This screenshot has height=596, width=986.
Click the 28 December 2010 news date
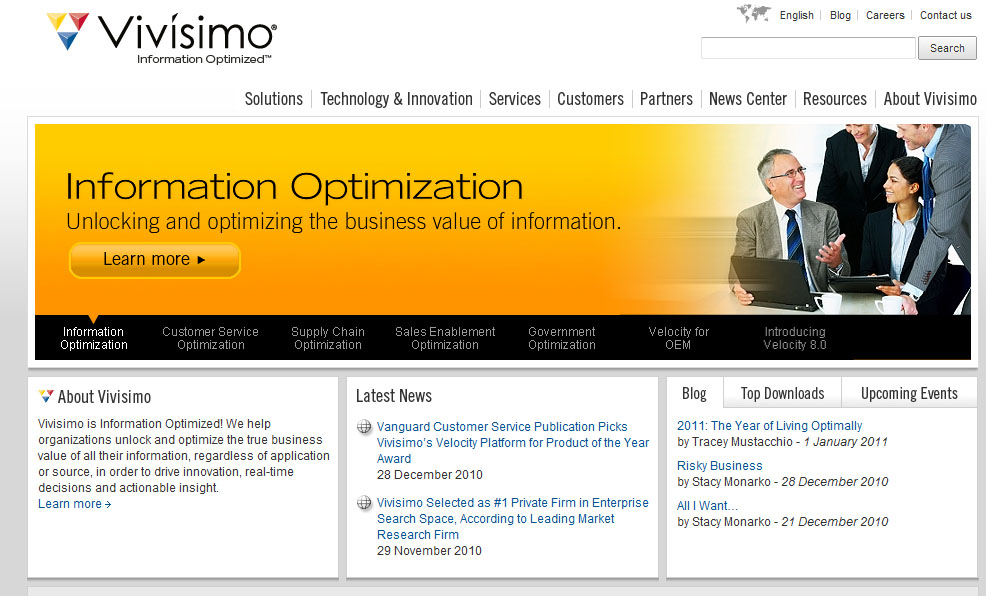click(x=430, y=475)
